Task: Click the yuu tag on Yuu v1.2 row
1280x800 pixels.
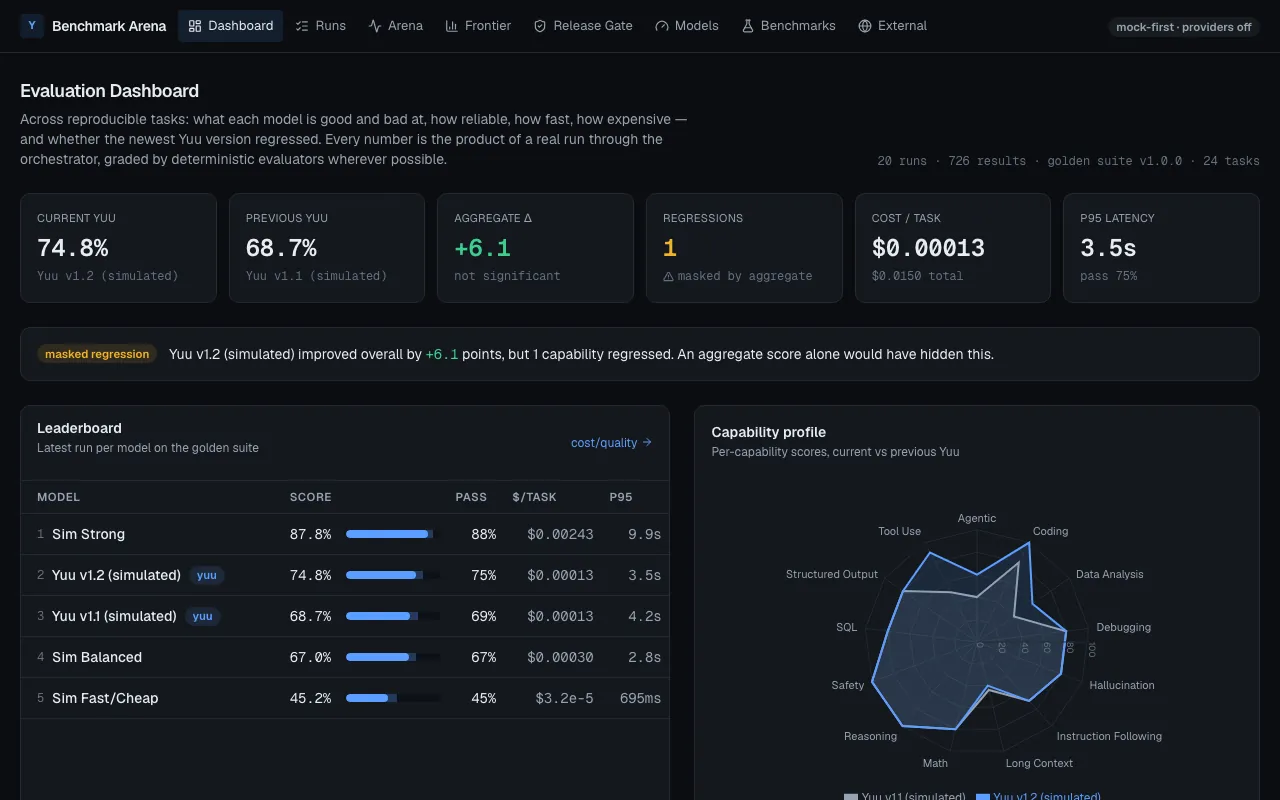Action: point(207,575)
